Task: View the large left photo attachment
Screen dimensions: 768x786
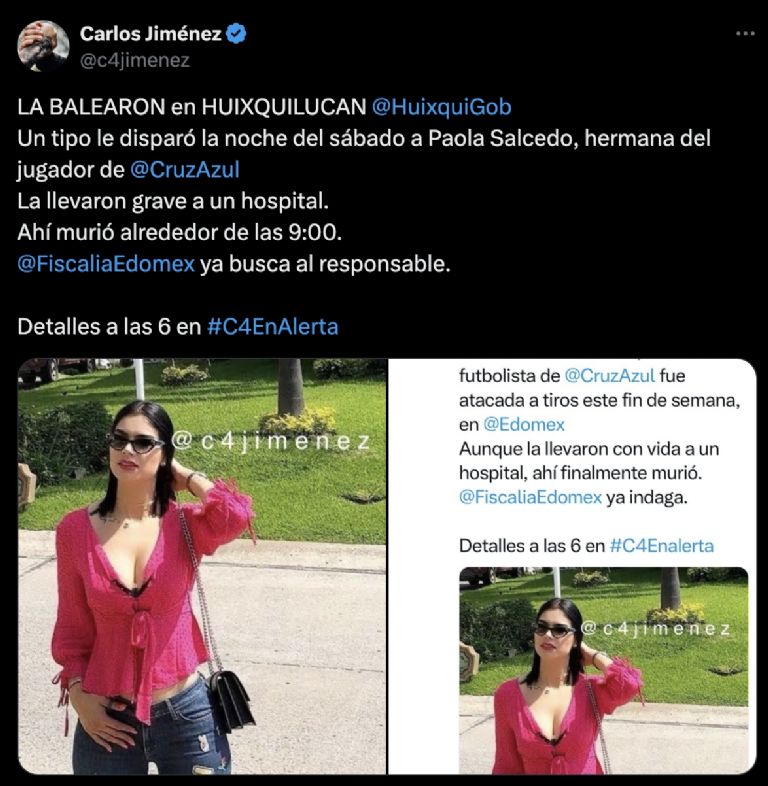Action: pyautogui.click(x=203, y=566)
